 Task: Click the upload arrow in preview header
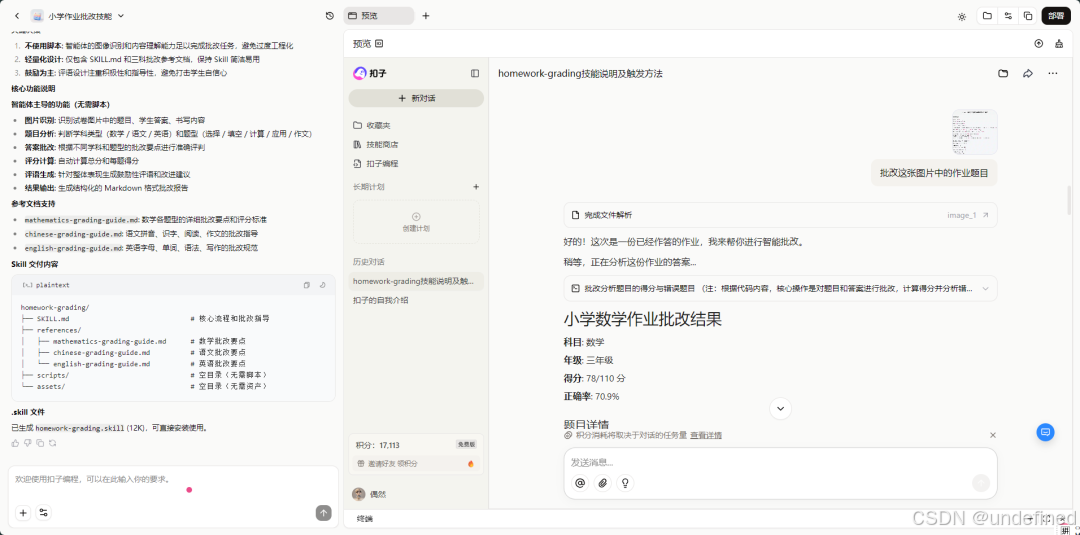tap(1039, 43)
